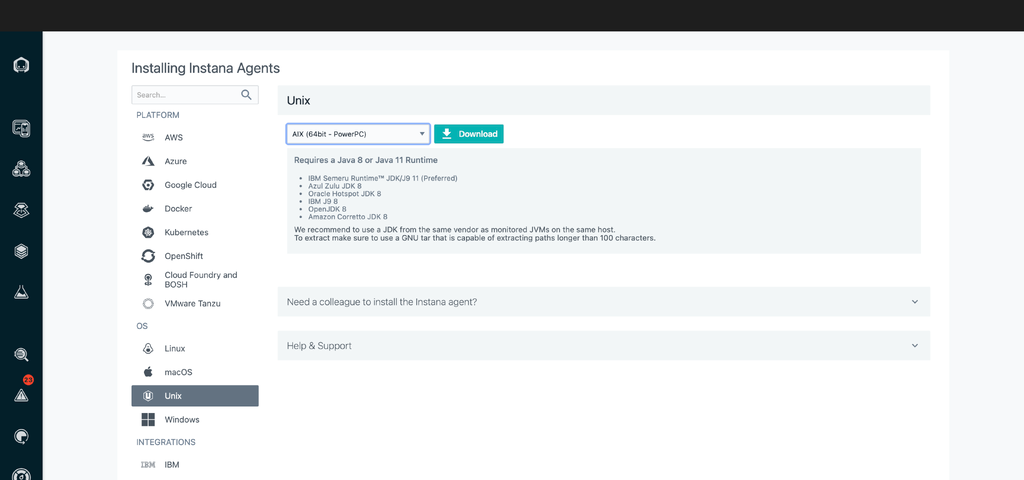Open Websites & Mobile Apps sidebar icon
The height and width of the screenshot is (480, 1024).
21,129
